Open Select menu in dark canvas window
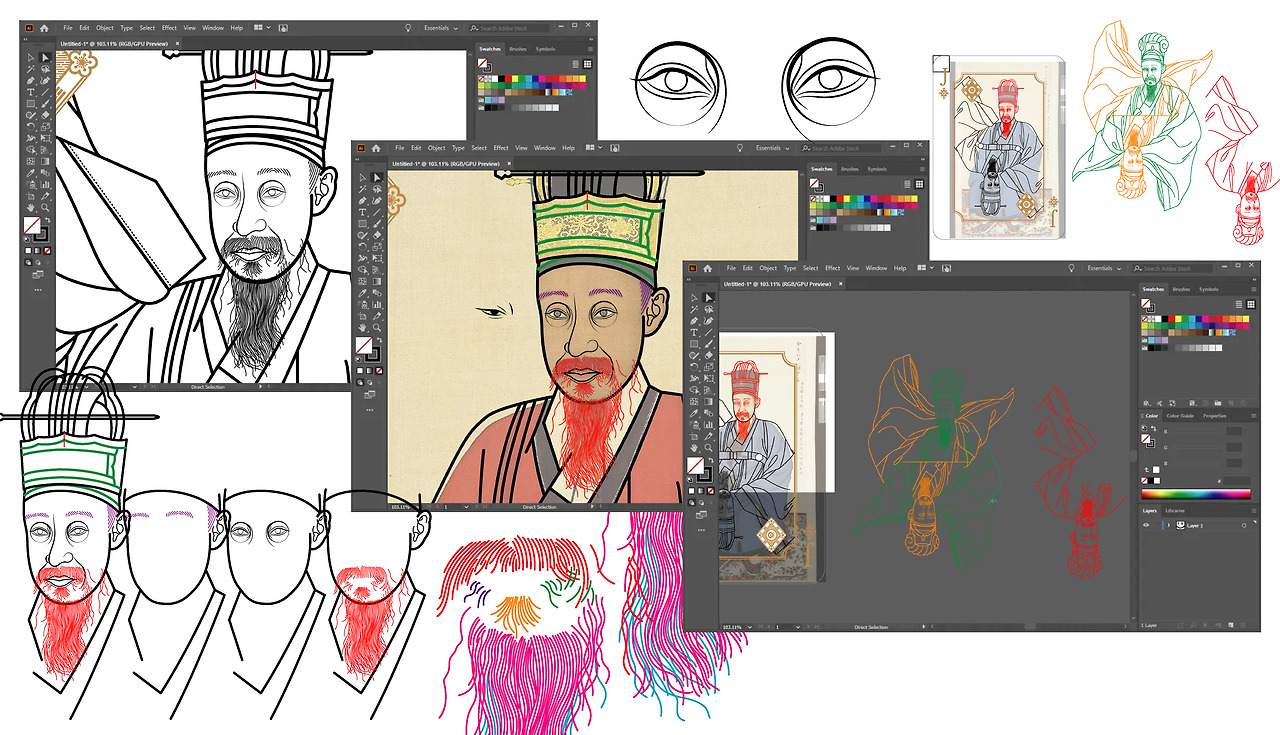This screenshot has width=1280, height=735. 810,268
